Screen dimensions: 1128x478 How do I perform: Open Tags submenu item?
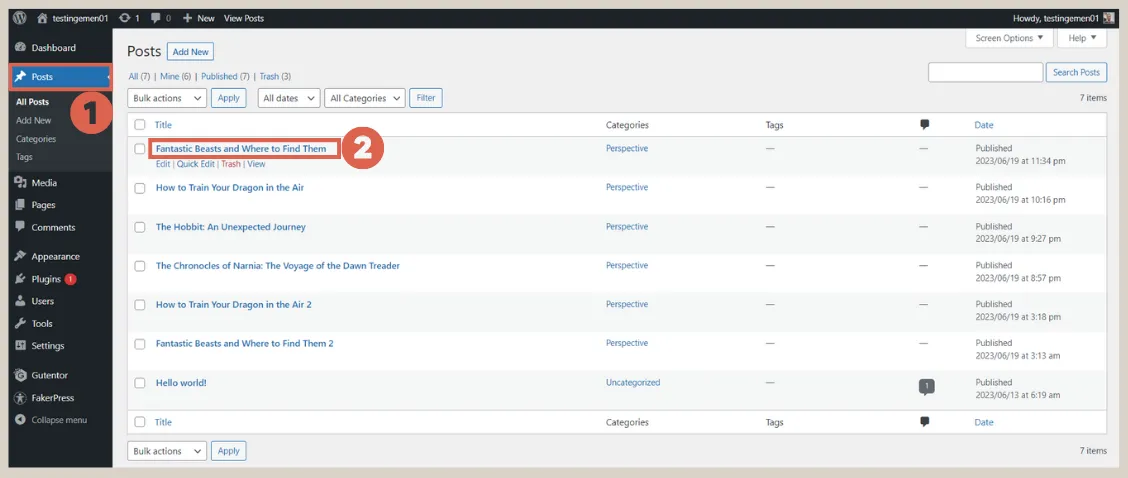24,157
